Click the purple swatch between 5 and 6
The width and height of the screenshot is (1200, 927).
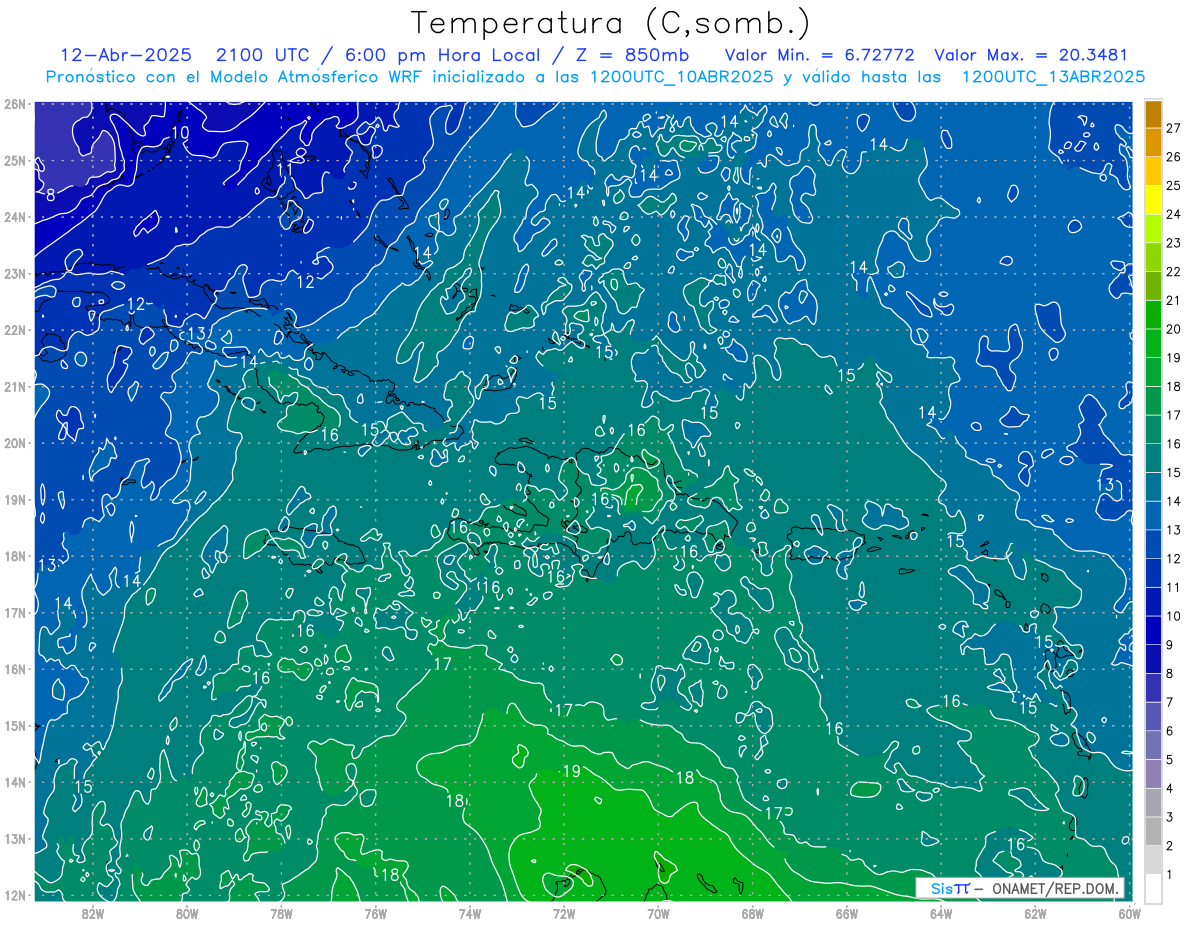pyautogui.click(x=1153, y=745)
